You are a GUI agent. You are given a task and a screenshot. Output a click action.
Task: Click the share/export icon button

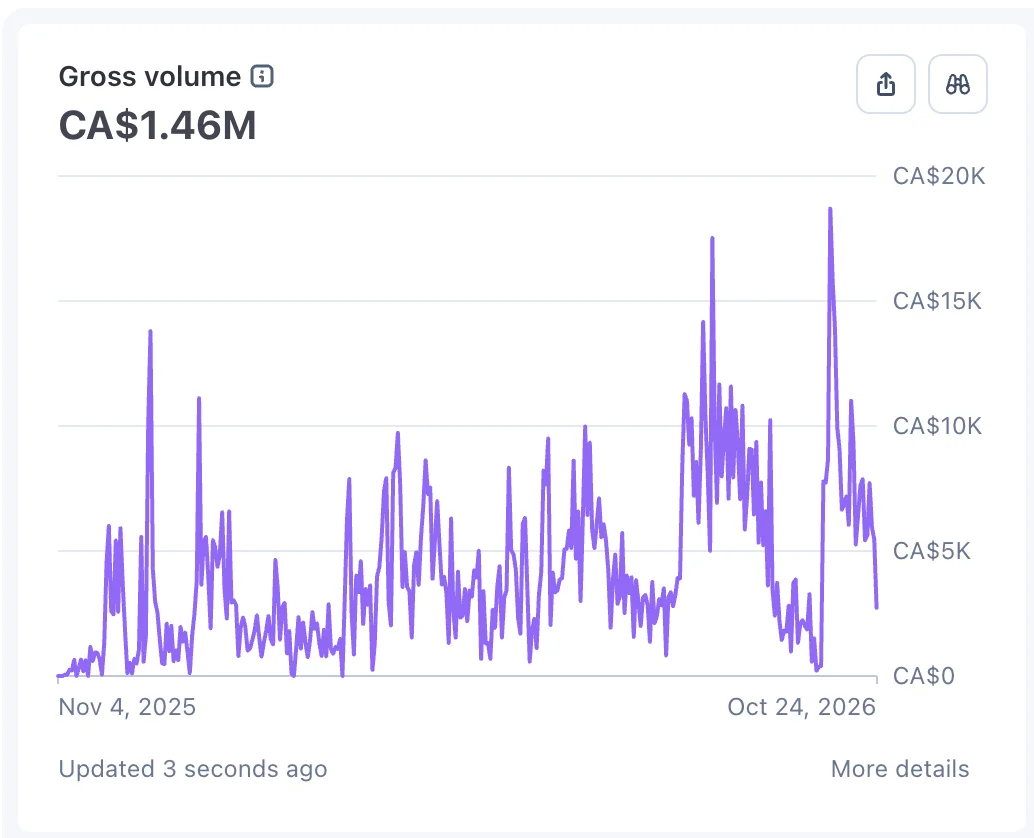tap(886, 84)
